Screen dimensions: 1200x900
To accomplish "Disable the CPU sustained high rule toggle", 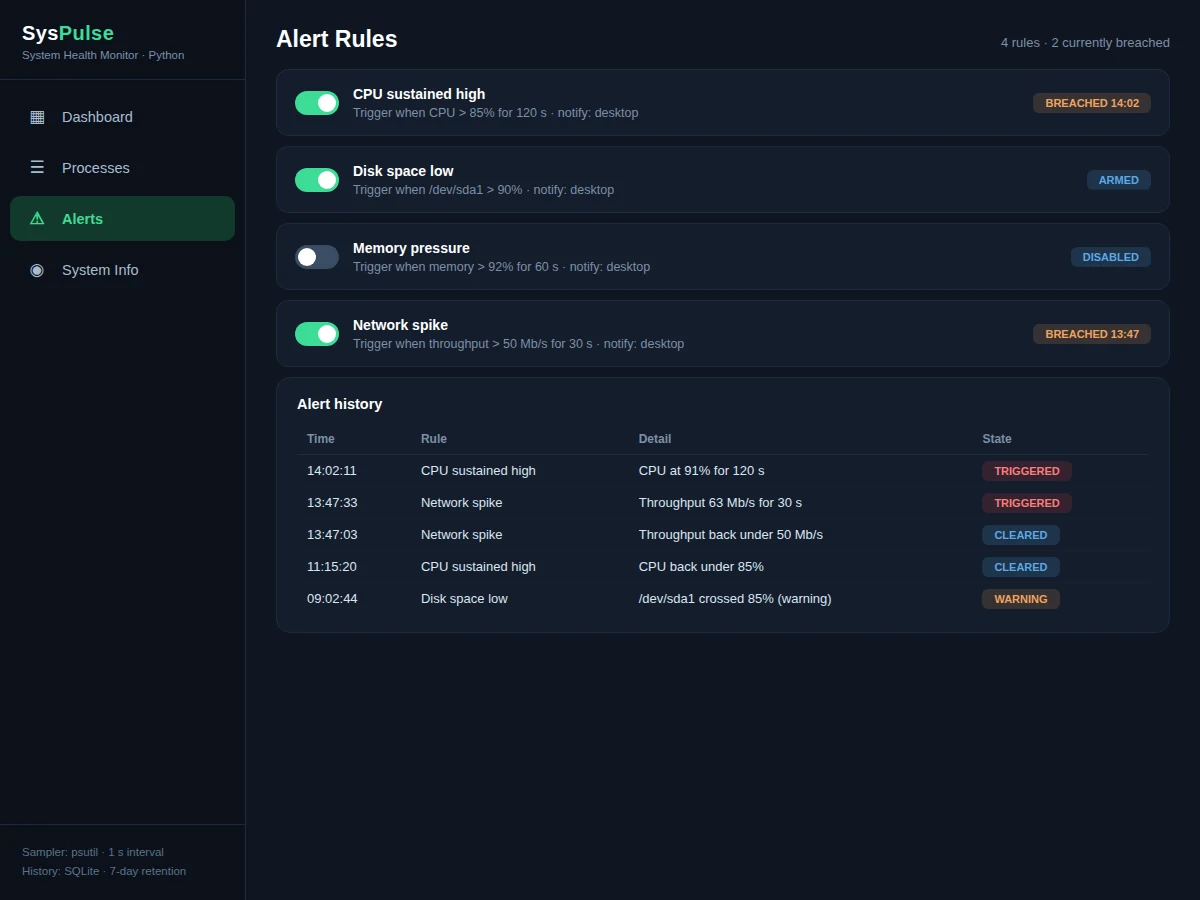I will coord(317,103).
